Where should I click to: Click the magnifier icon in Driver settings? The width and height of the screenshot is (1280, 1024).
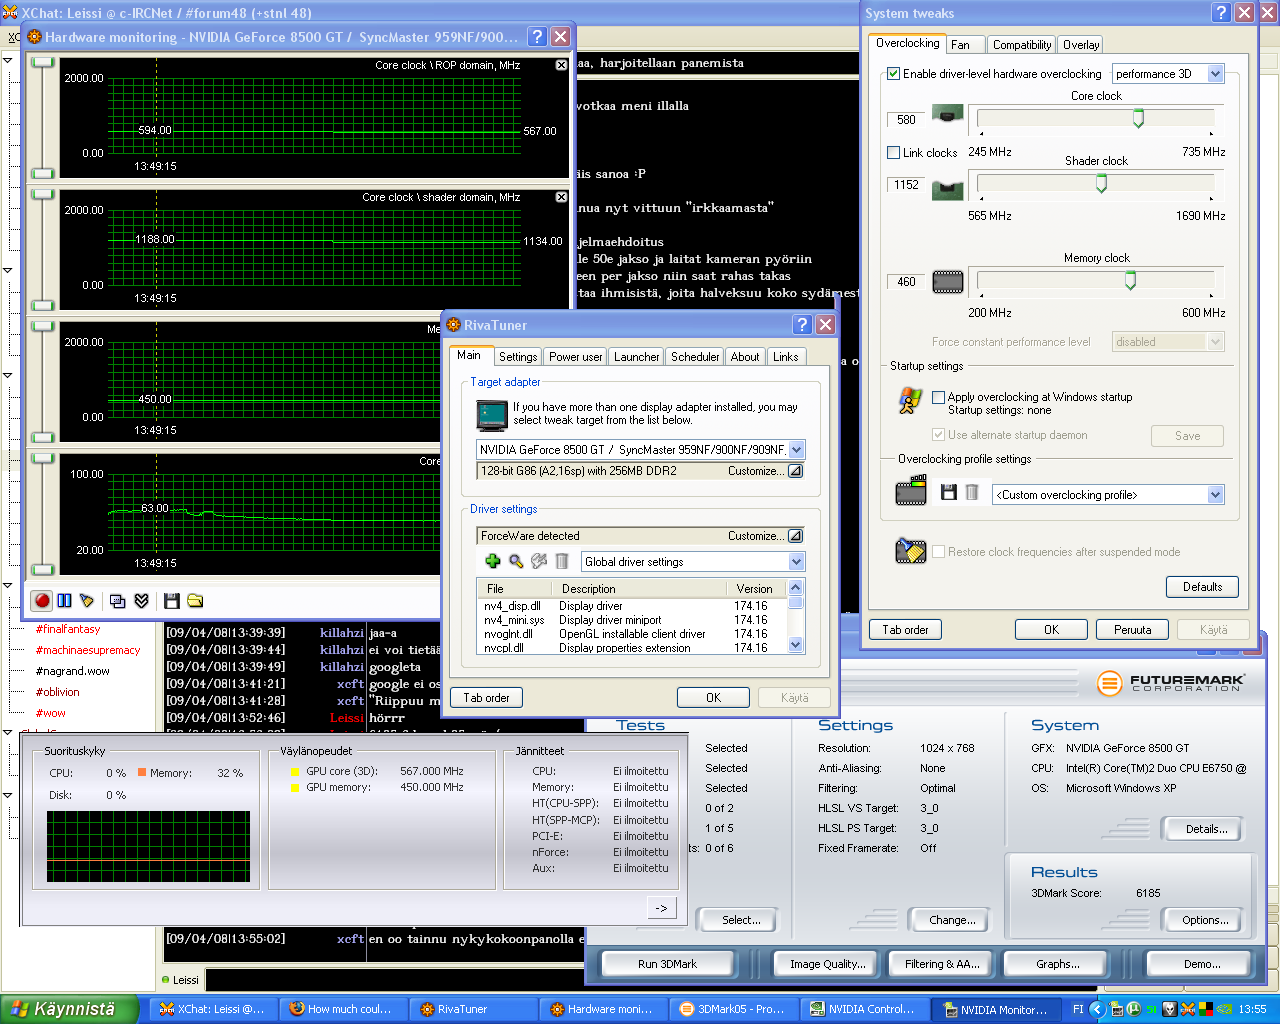coord(516,562)
